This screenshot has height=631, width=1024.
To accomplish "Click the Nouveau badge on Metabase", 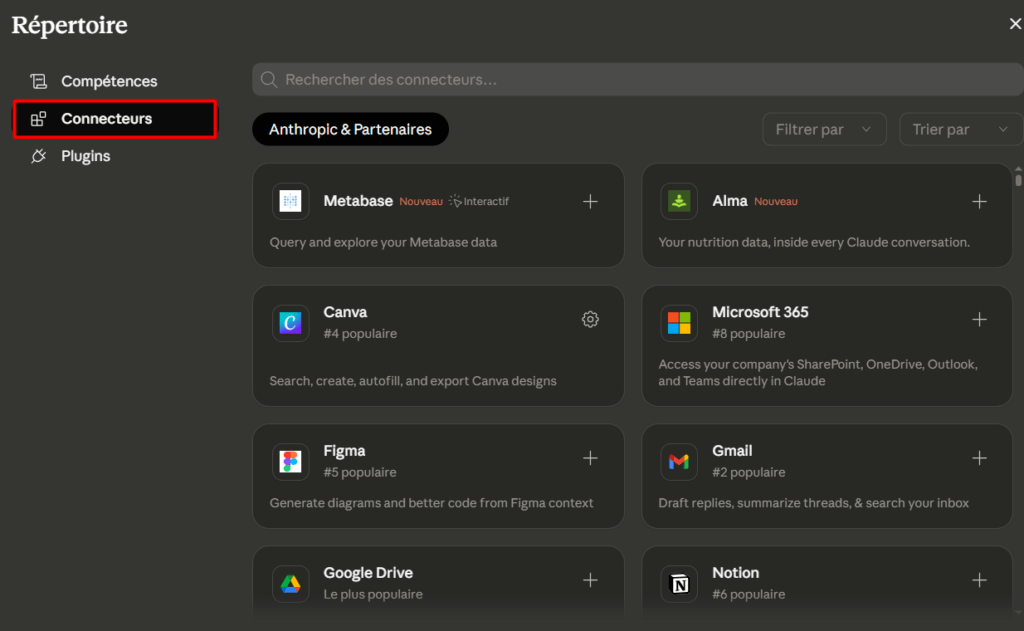I will (x=421, y=201).
